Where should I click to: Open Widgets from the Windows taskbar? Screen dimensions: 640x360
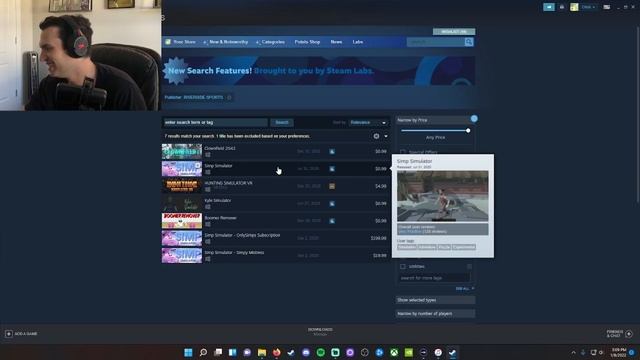(x=232, y=352)
